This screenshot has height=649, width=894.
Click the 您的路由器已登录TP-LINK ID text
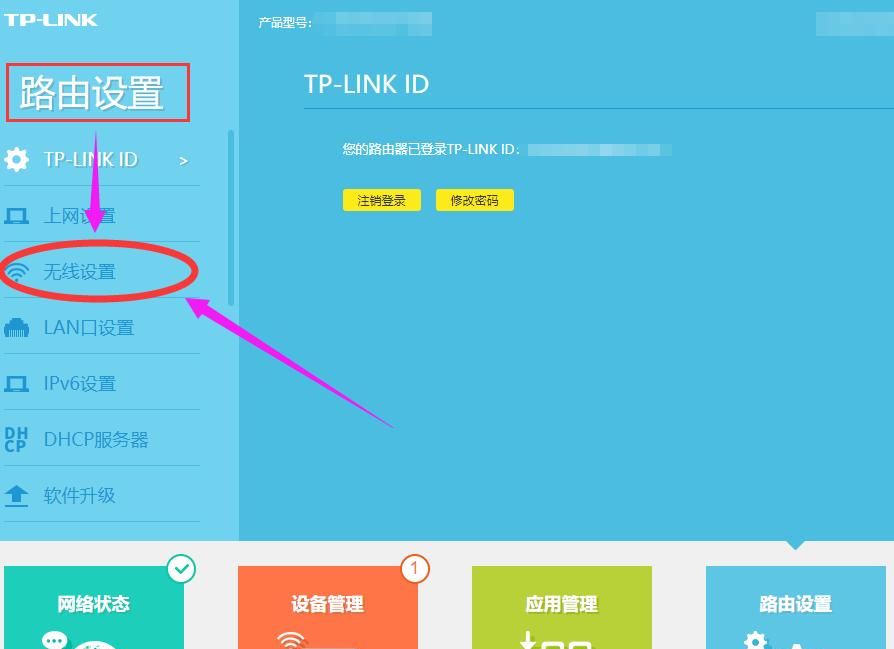click(x=431, y=149)
